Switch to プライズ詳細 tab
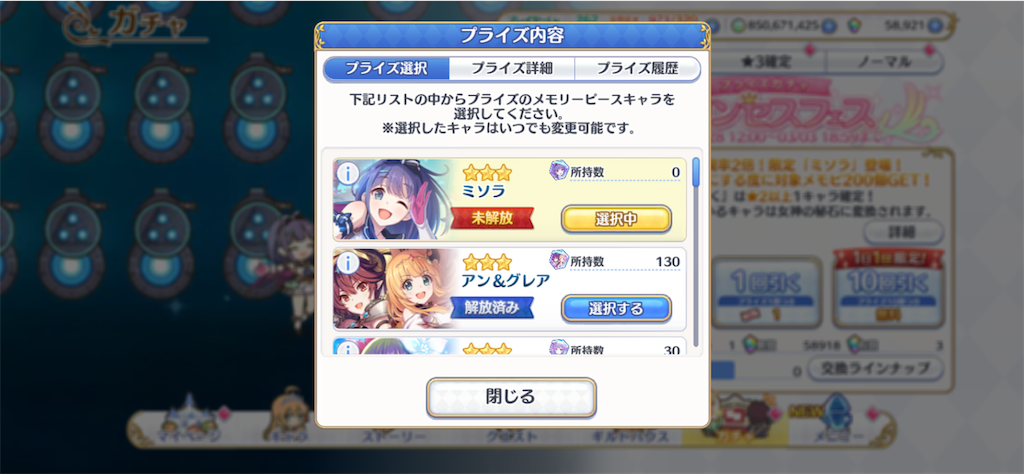The width and height of the screenshot is (1024, 474). coord(511,69)
